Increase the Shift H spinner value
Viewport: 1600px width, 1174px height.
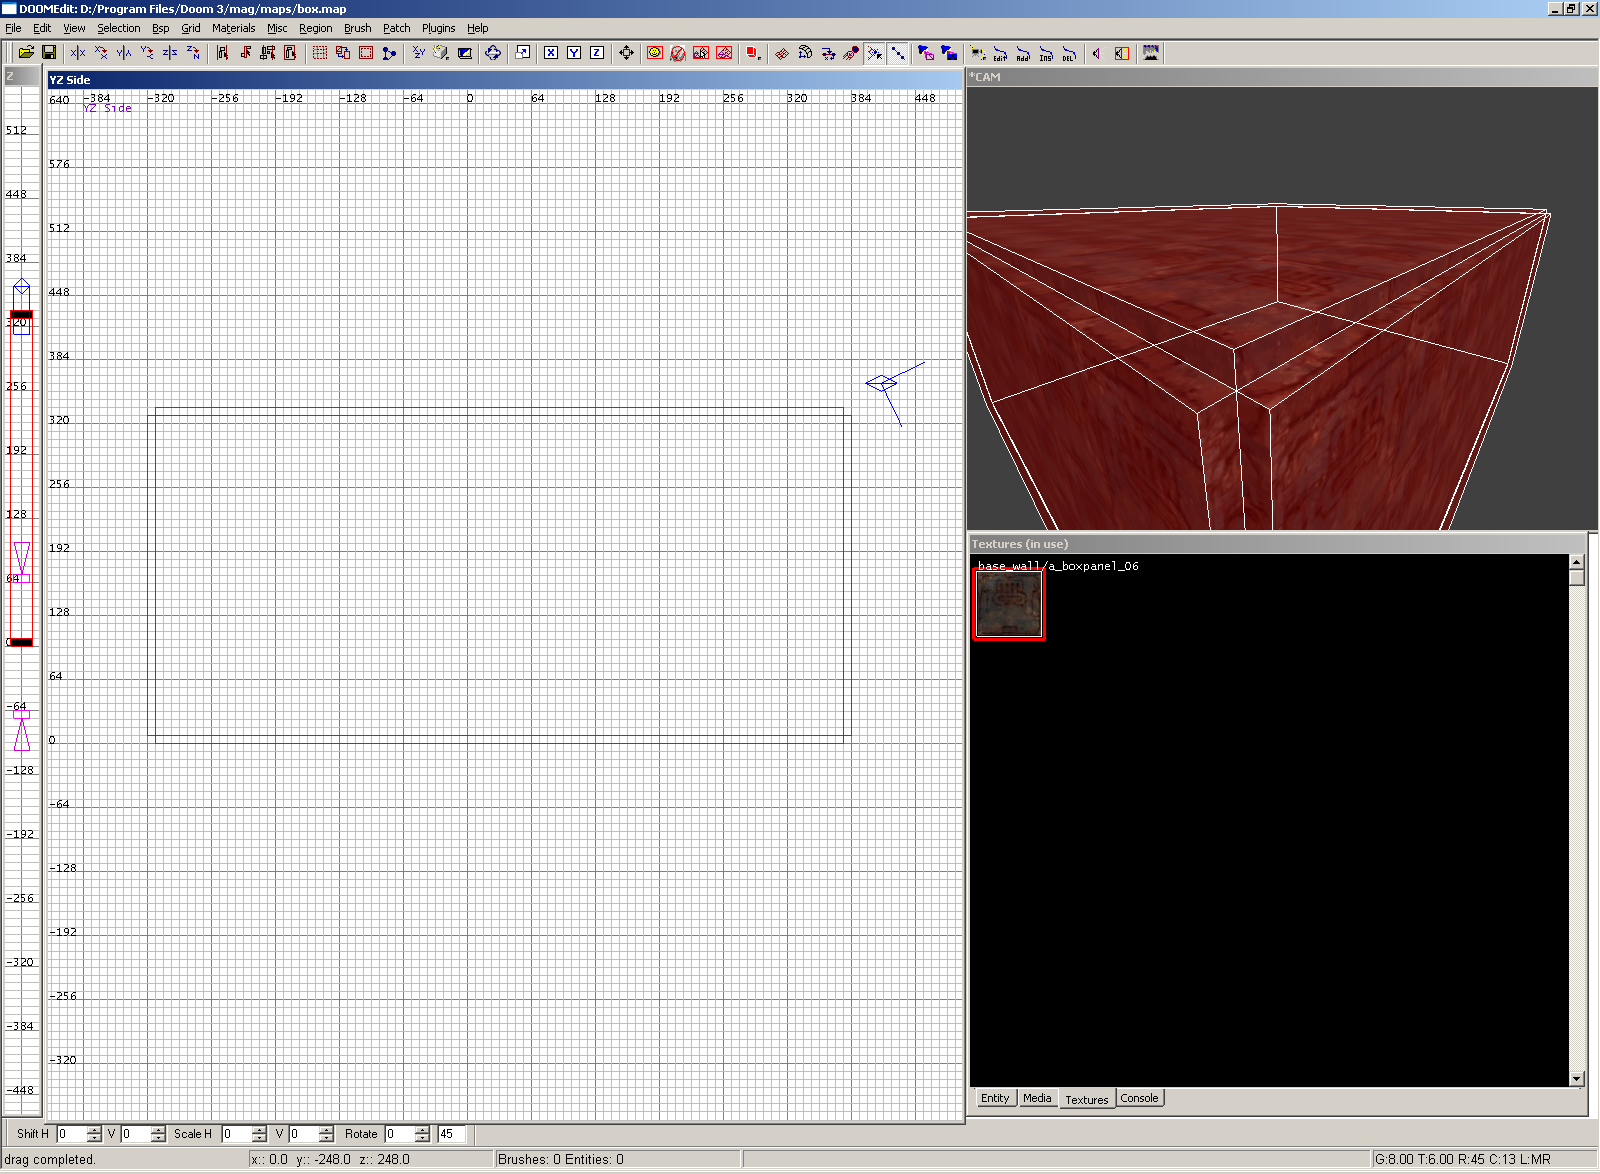pyautogui.click(x=94, y=1129)
